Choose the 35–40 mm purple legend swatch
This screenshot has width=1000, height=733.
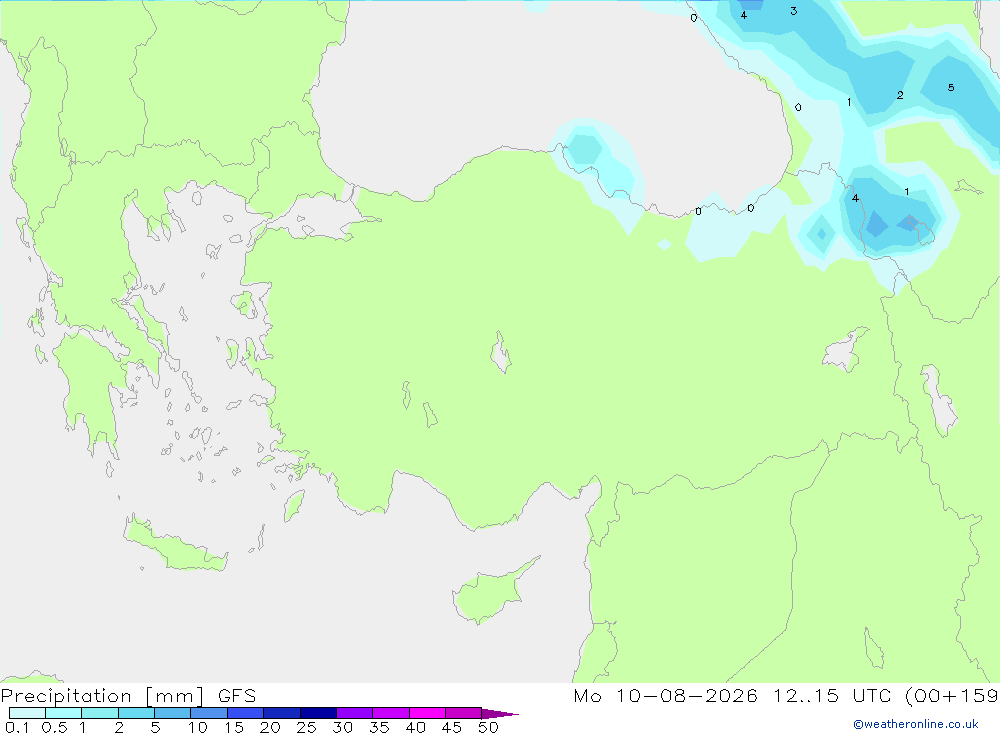click(x=391, y=713)
